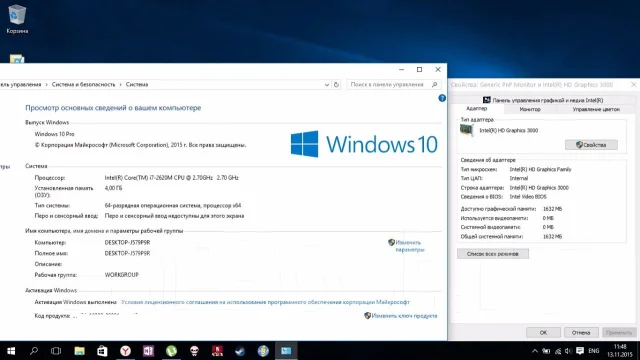
Task: Switch to the Монитор tab
Action: tap(530, 109)
